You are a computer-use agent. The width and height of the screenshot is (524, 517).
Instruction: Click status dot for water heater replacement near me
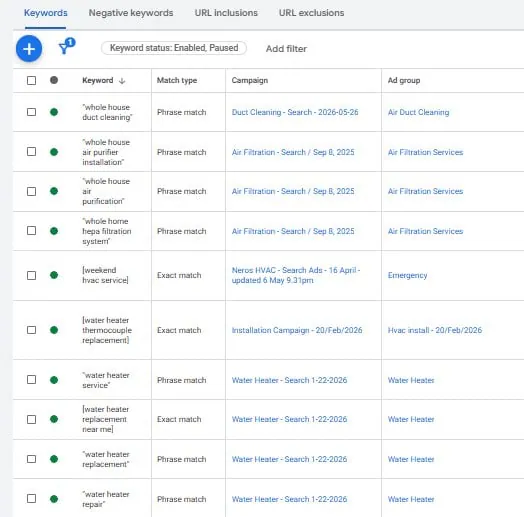coord(54,419)
